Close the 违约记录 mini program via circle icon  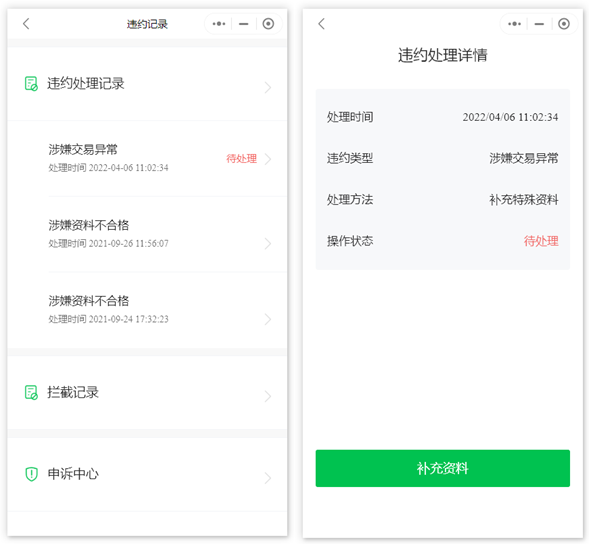268,24
